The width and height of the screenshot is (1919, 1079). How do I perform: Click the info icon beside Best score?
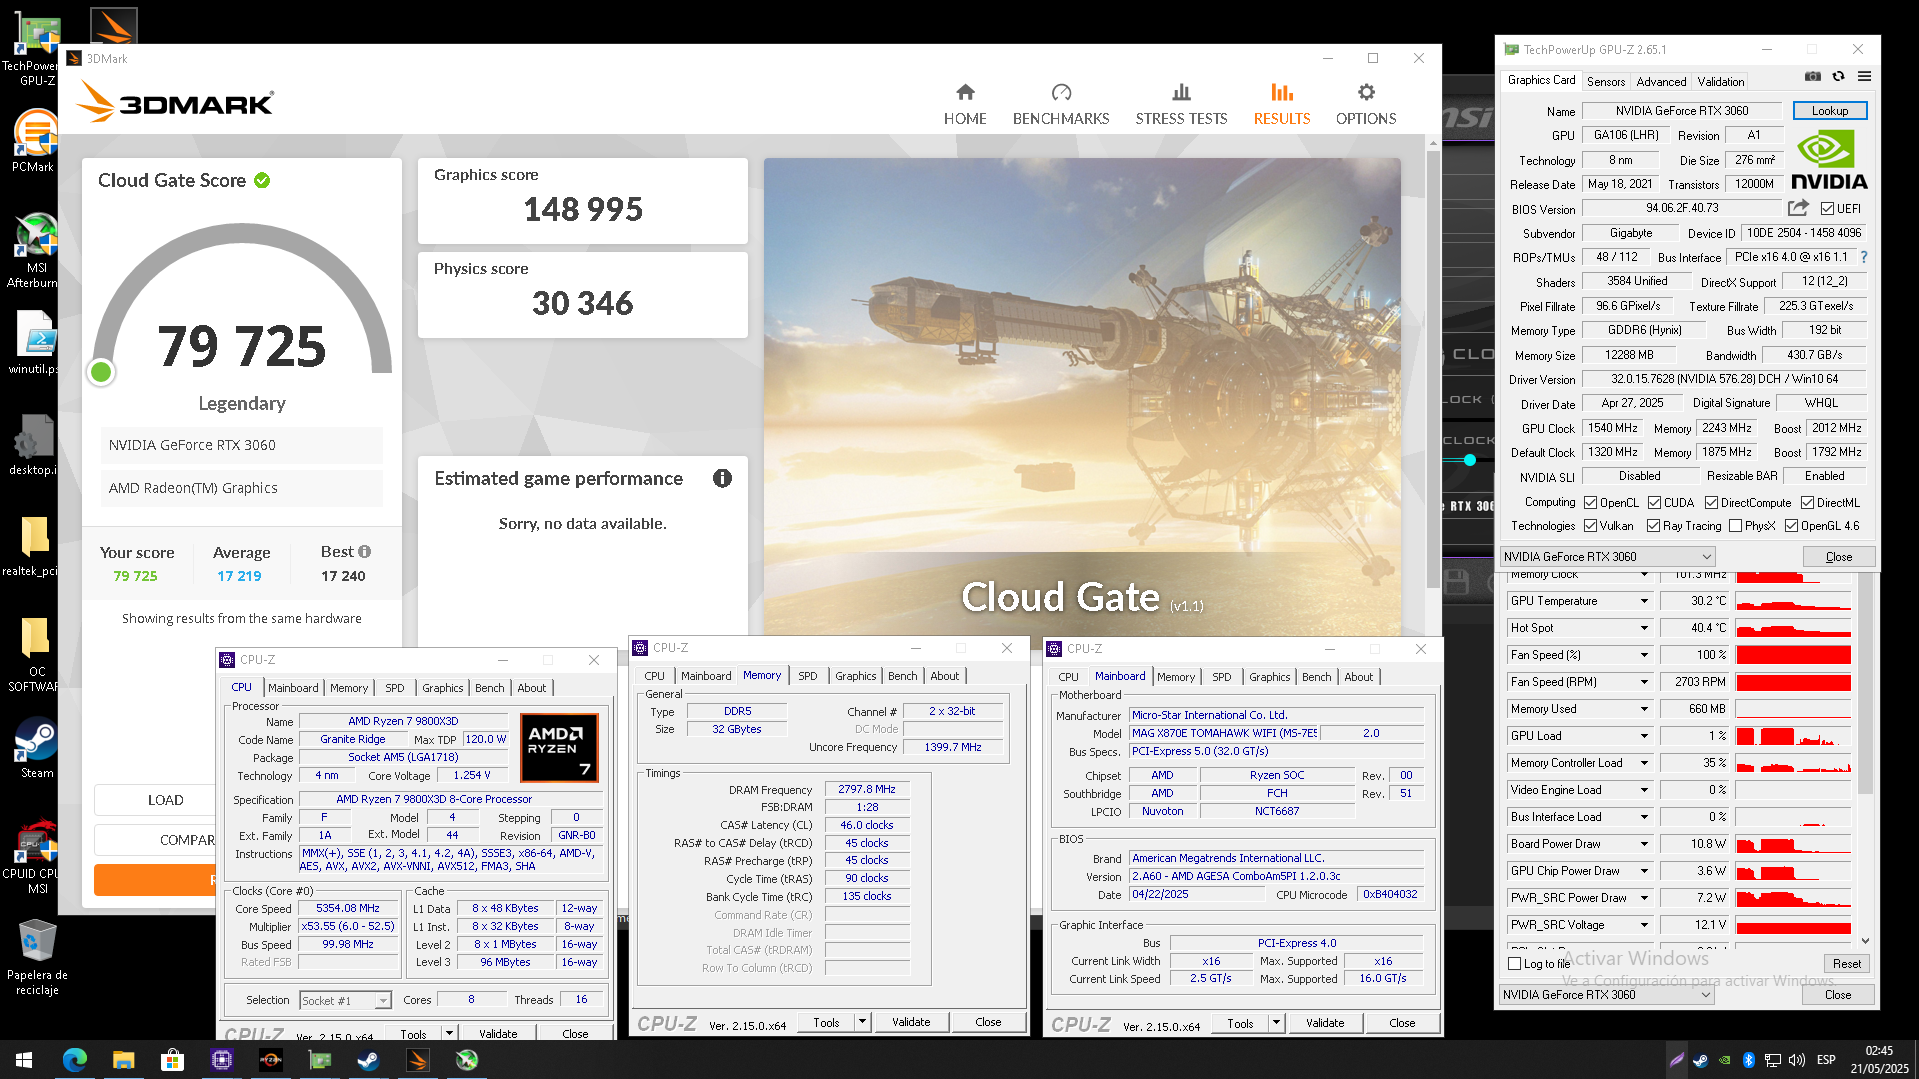(x=365, y=551)
